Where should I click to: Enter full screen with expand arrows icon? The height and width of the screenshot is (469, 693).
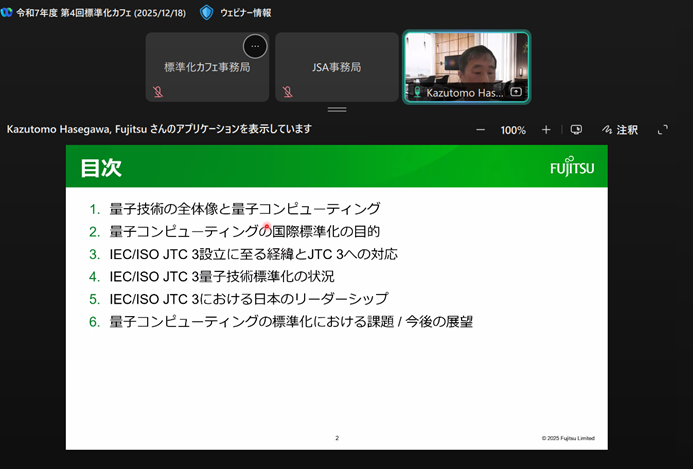[663, 130]
